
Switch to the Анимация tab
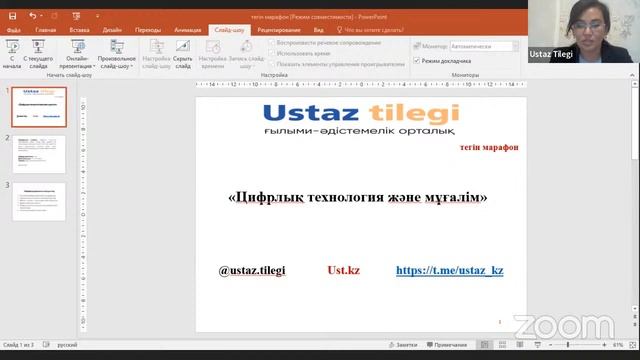point(187,30)
